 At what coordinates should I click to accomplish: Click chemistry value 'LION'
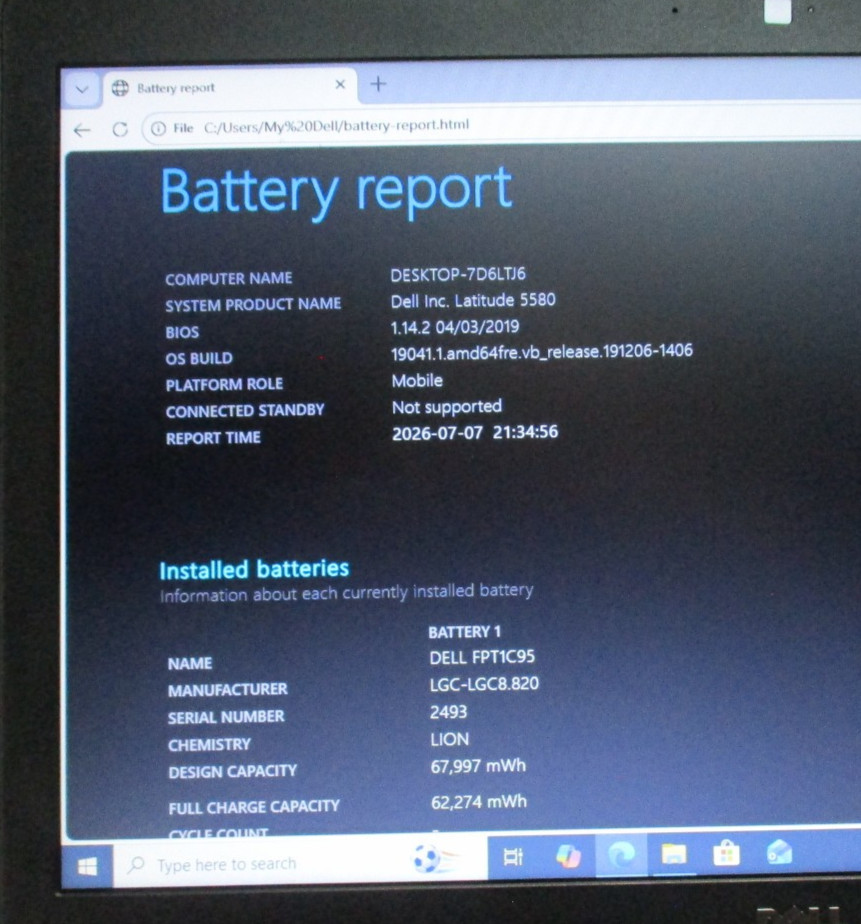[450, 740]
